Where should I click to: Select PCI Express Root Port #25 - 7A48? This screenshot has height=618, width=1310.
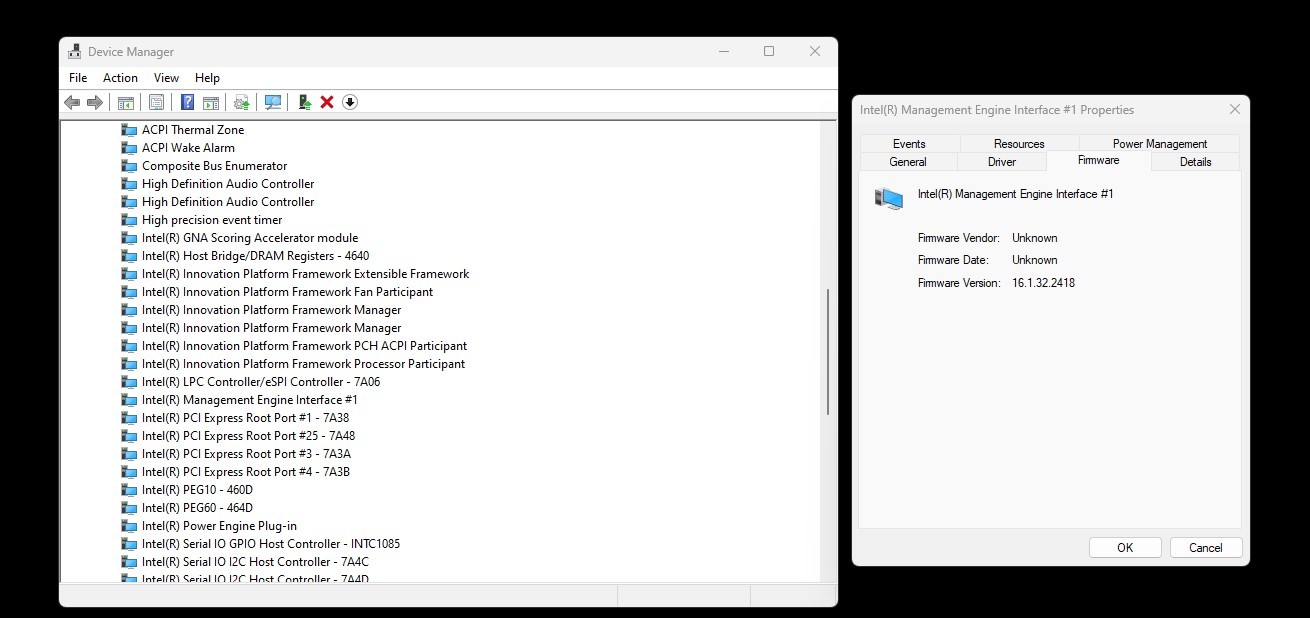(x=248, y=436)
